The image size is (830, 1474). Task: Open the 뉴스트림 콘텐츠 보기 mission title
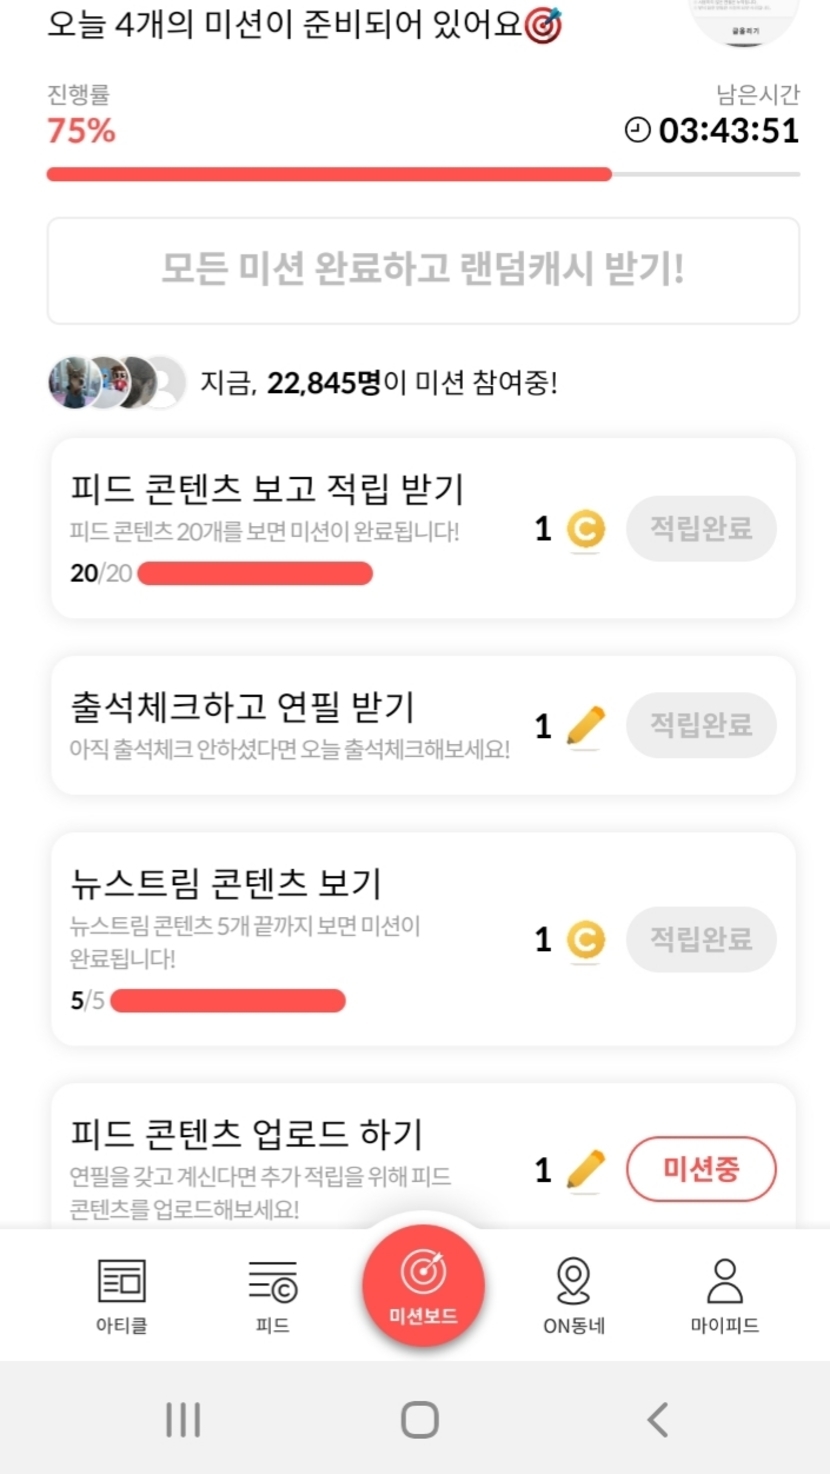coord(226,883)
